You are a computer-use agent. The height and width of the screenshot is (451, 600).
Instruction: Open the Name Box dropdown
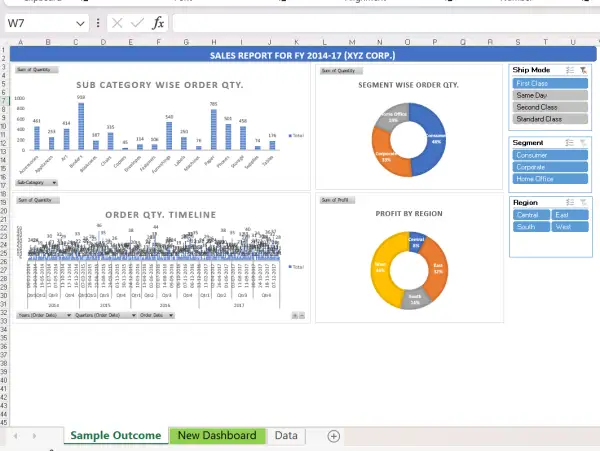tap(80, 22)
